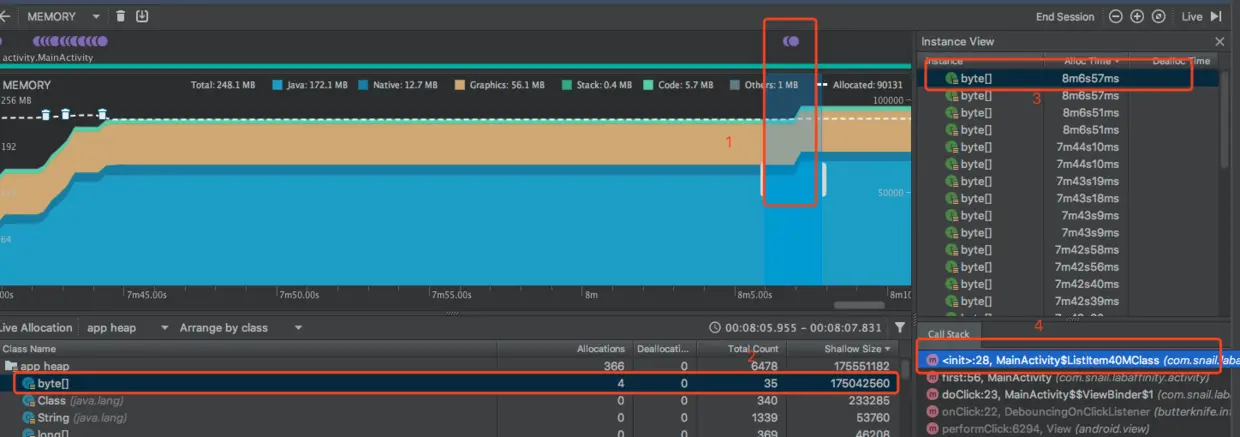Viewport: 1240px width, 437px height.
Task: Toggle the Live button
Action: [1191, 16]
